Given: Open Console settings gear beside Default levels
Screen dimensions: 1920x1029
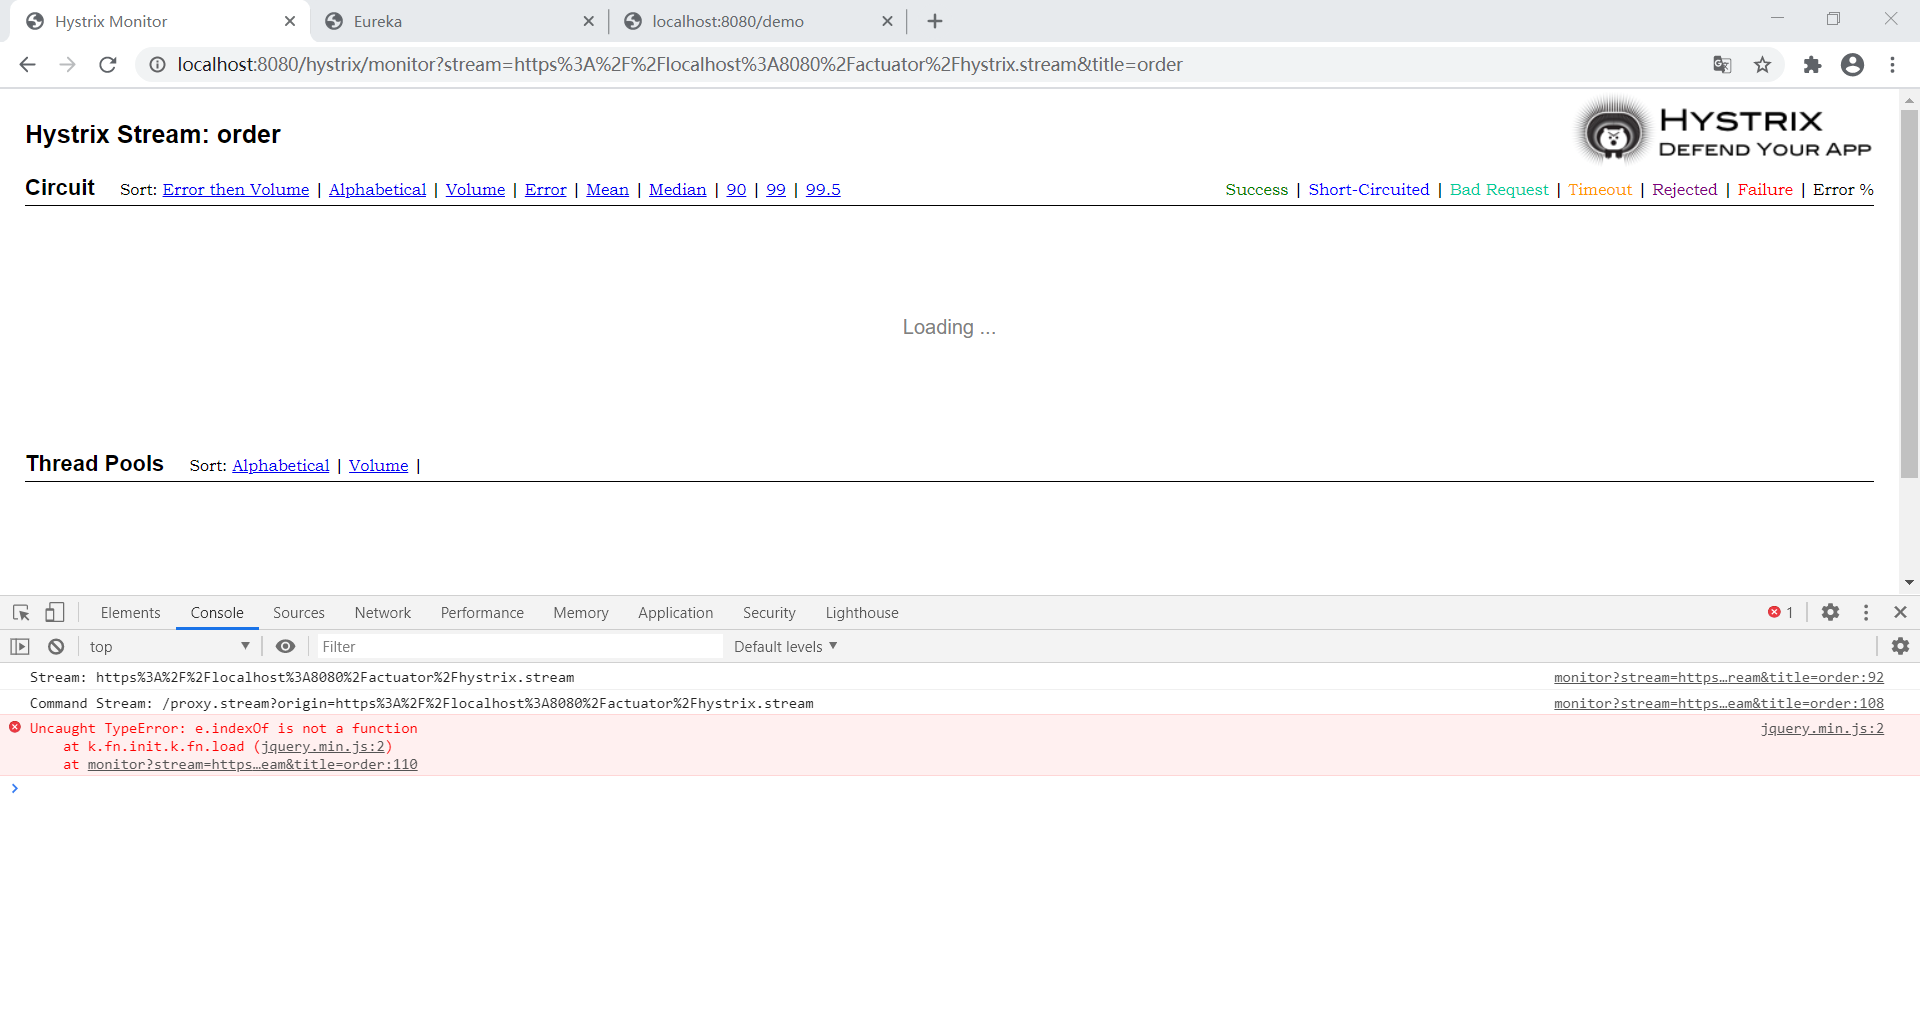Looking at the screenshot, I should click(x=1900, y=647).
